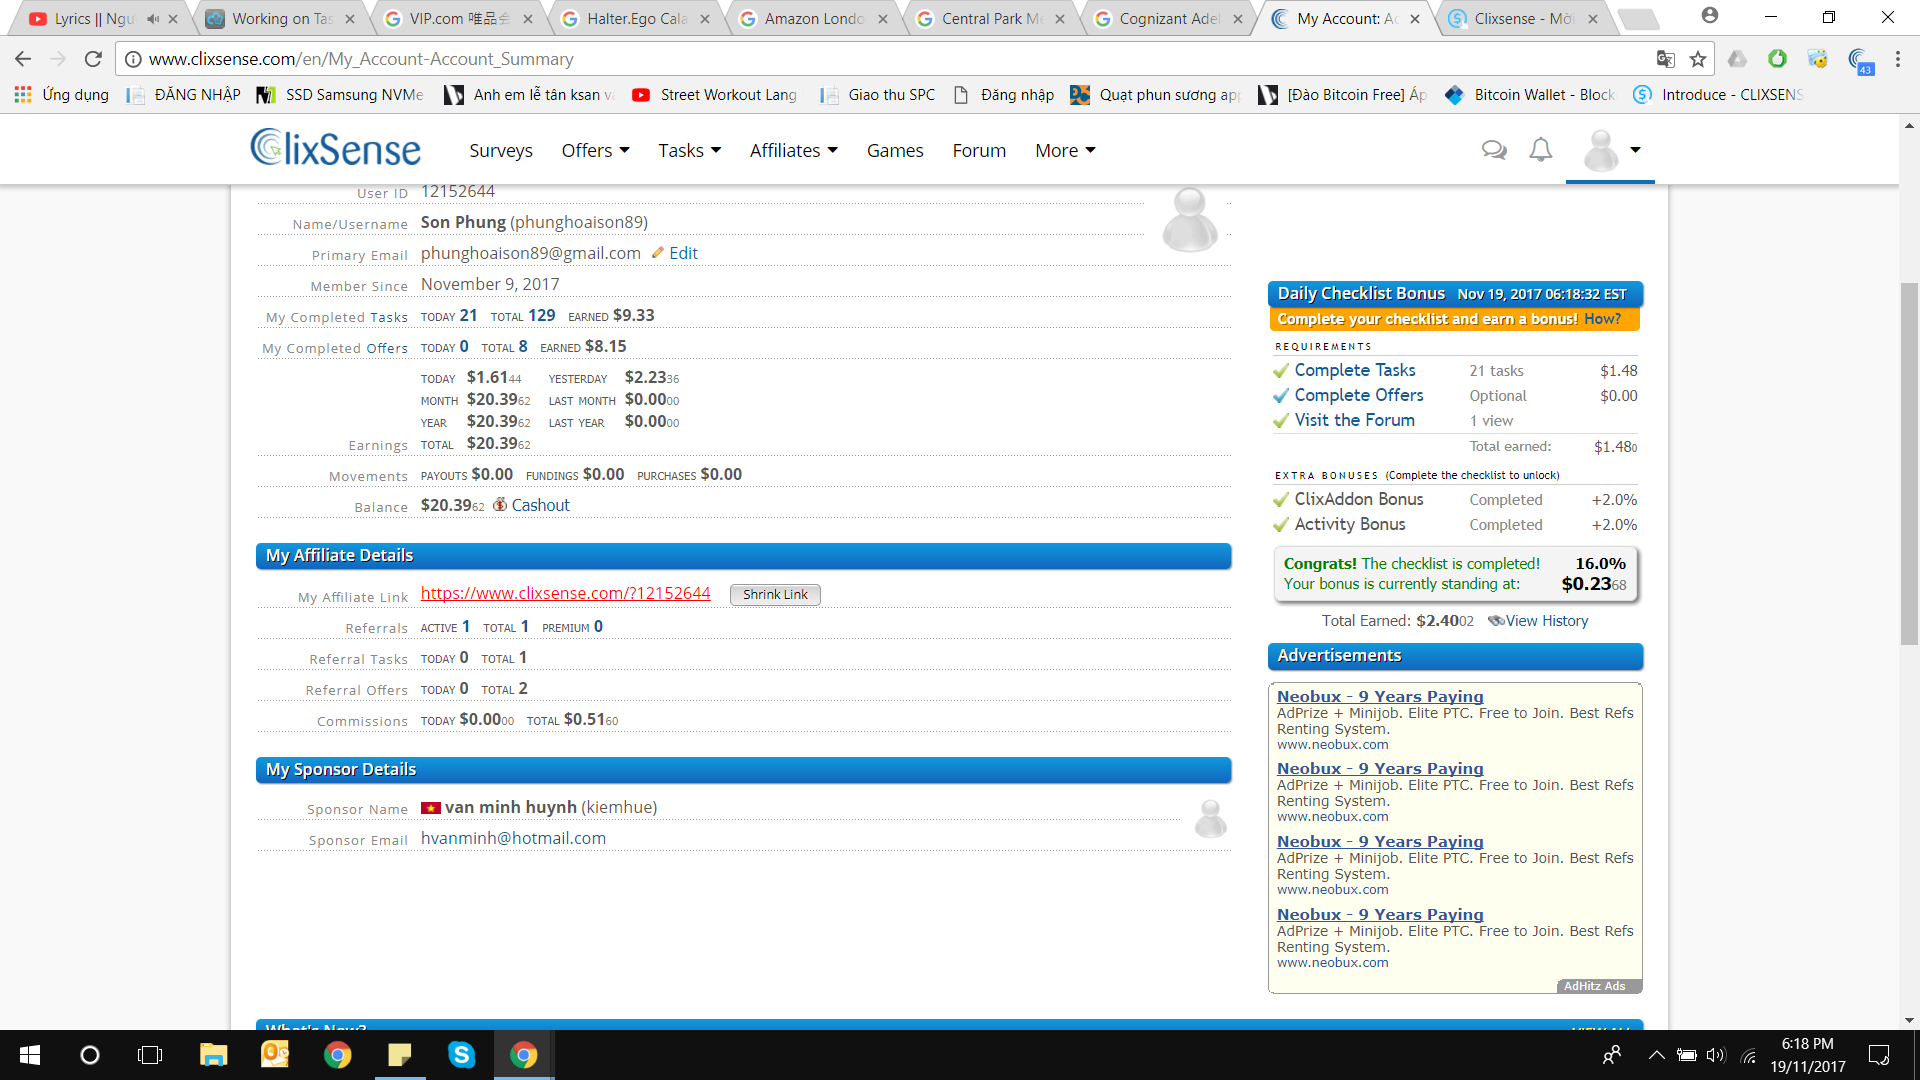Viewport: 1920px width, 1080px height.
Task: Click the Complete Tasks checklist item
Action: [1354, 370]
